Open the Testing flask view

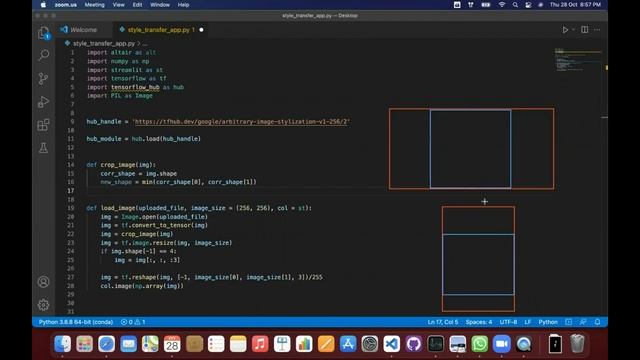tap(44, 148)
